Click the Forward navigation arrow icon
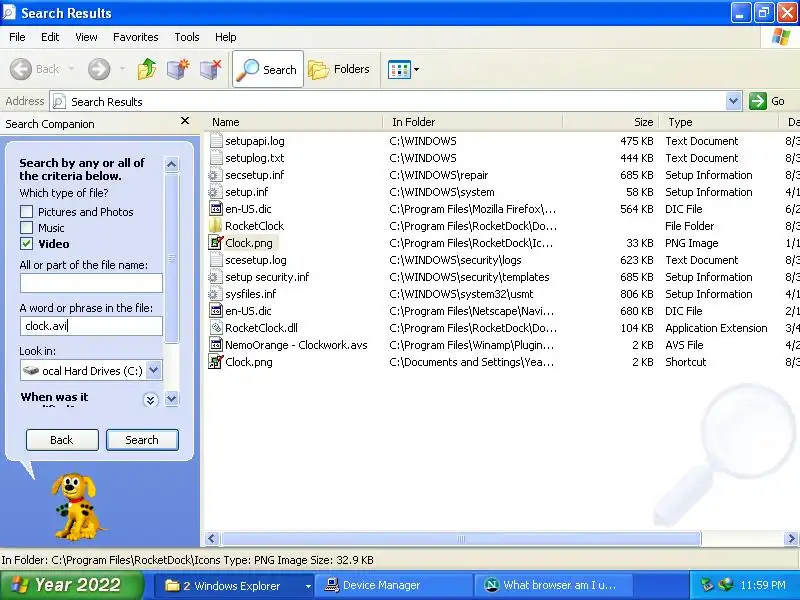The width and height of the screenshot is (800, 600). 99,69
